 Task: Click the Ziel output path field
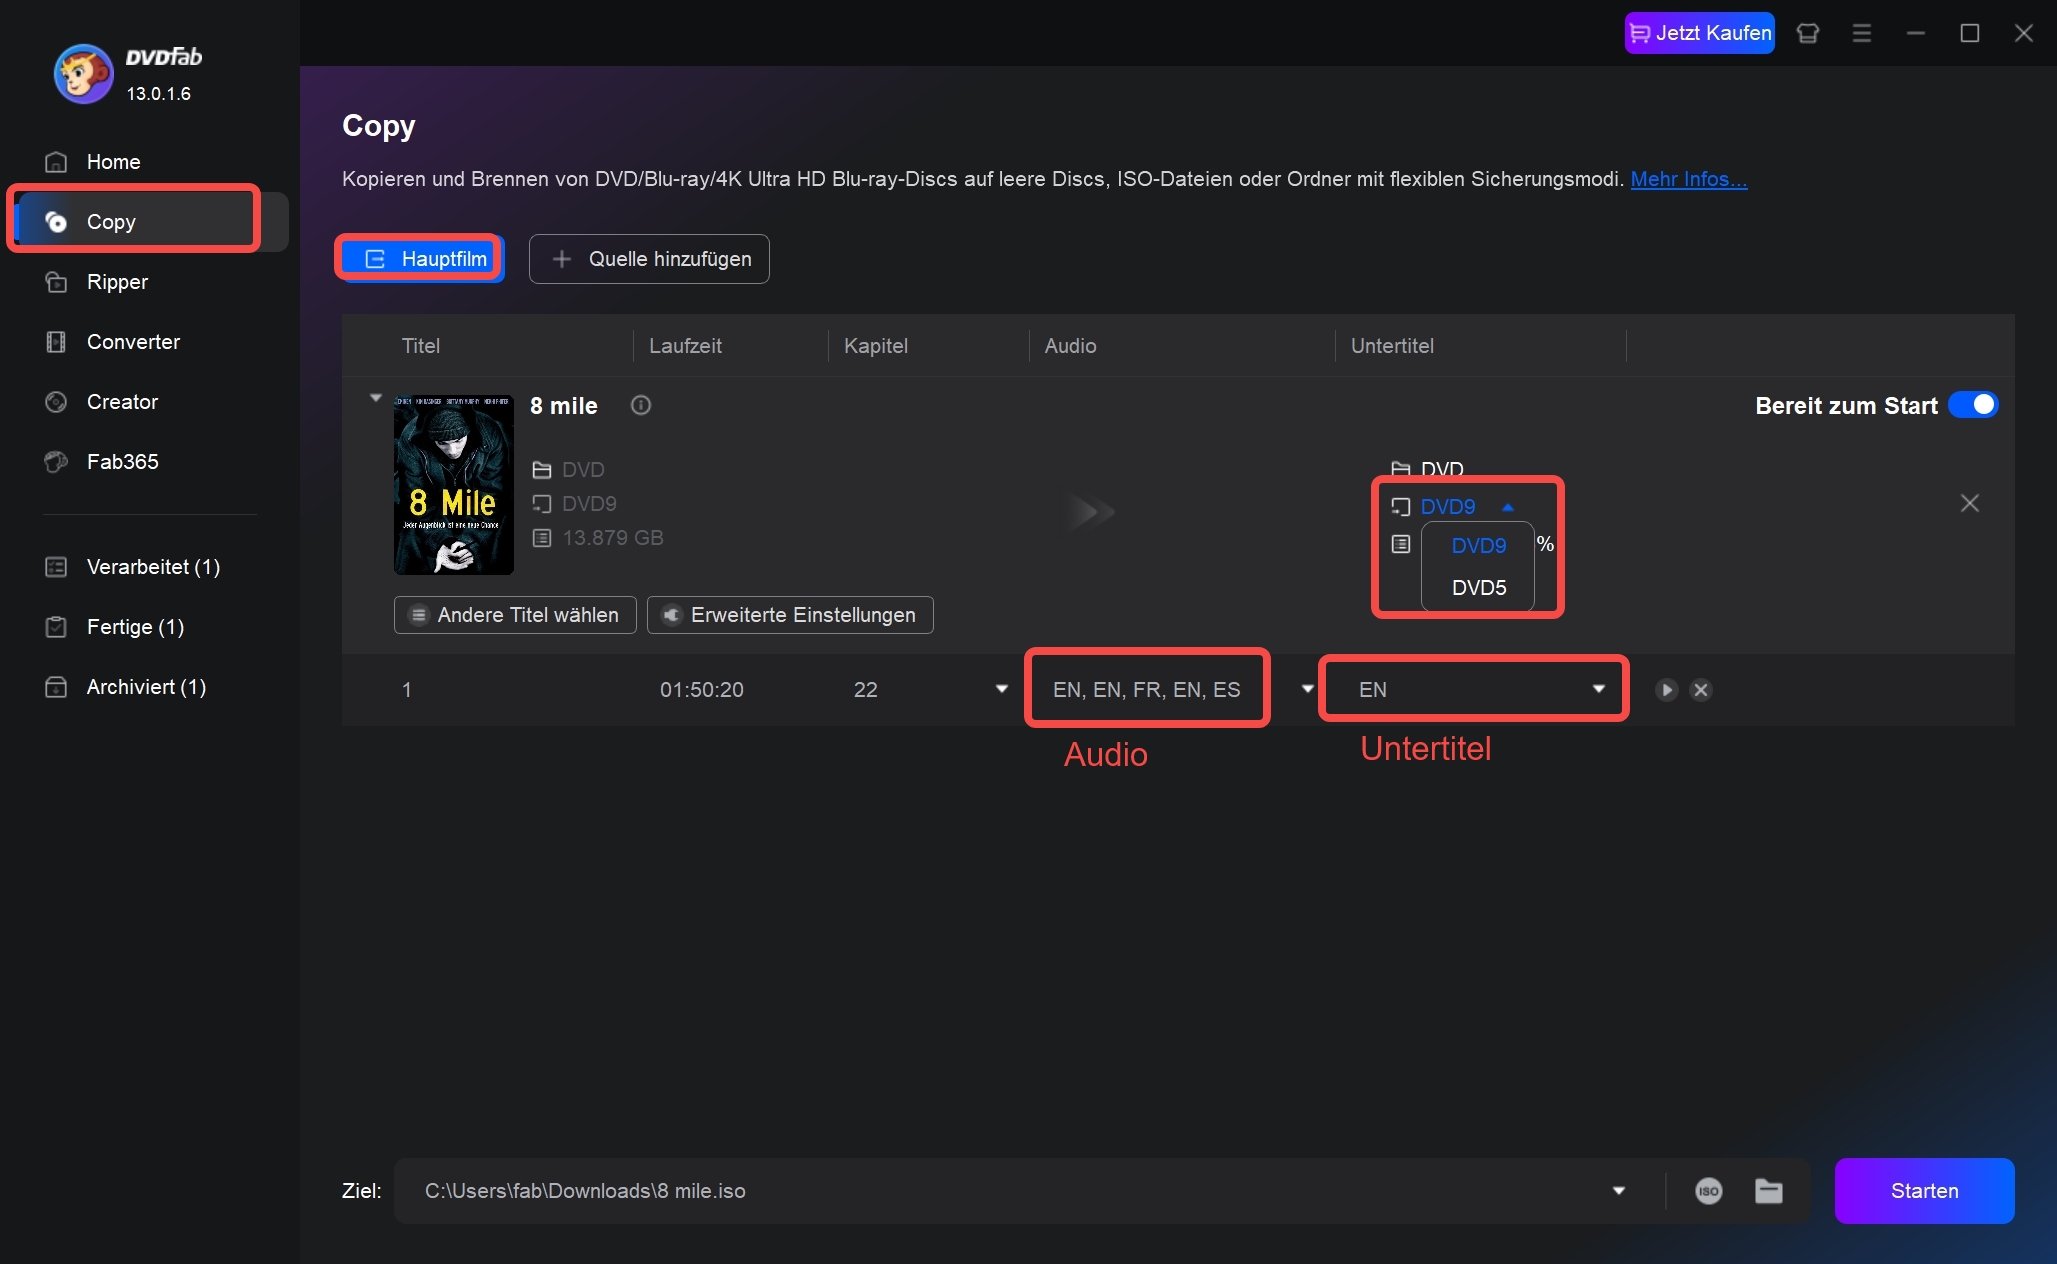[1000, 1191]
